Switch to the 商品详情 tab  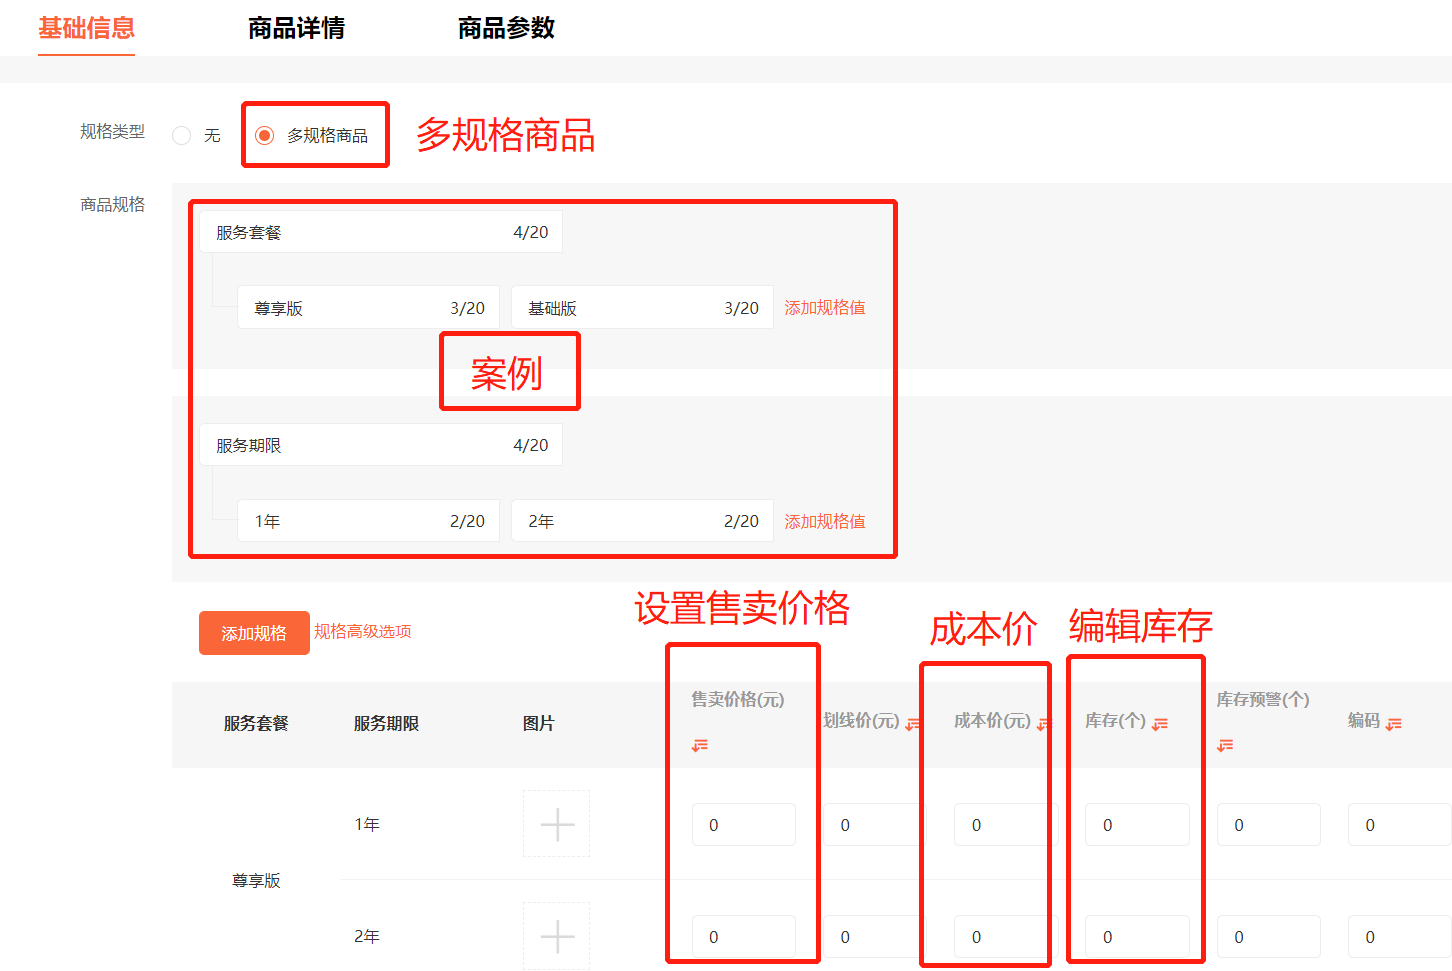pos(296,28)
